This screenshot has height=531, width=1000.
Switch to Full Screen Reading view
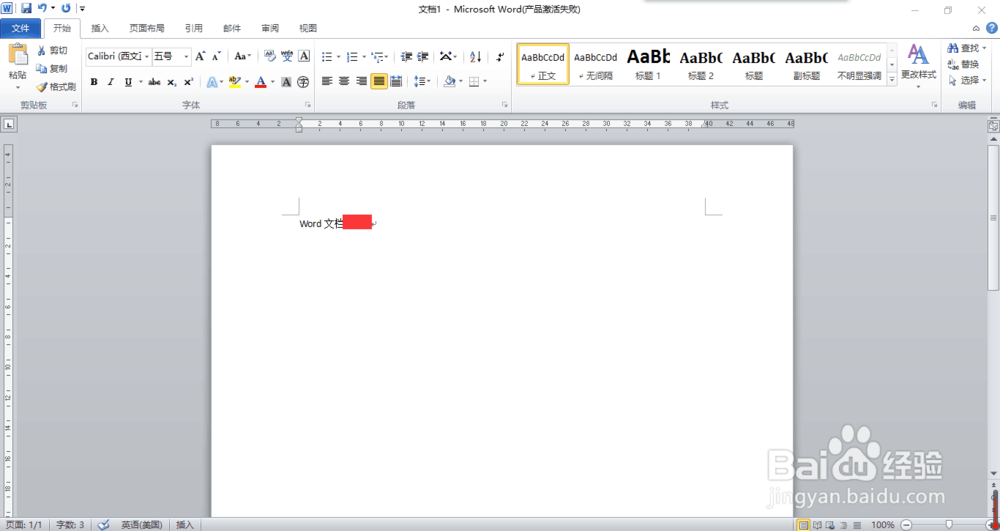pyautogui.click(x=818, y=525)
